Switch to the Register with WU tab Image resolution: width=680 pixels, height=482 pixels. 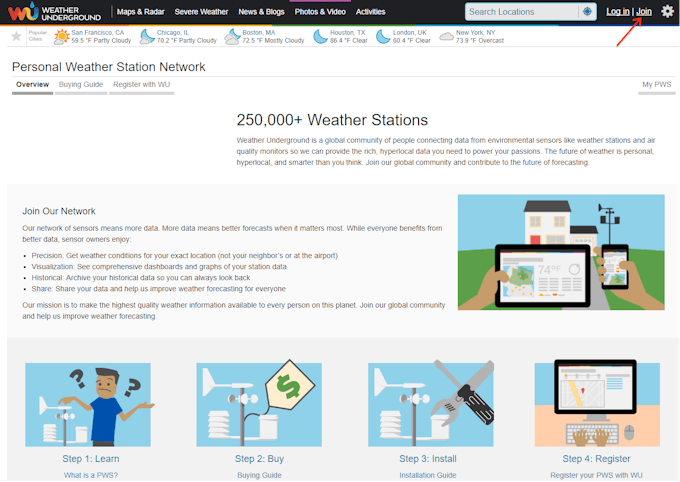pos(141,85)
